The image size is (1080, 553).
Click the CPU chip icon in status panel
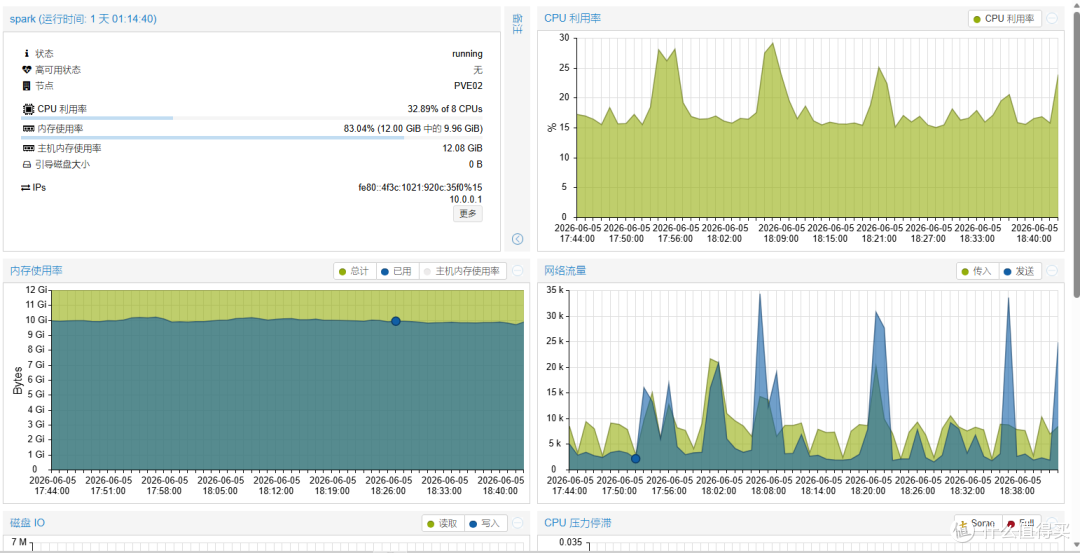(x=28, y=109)
